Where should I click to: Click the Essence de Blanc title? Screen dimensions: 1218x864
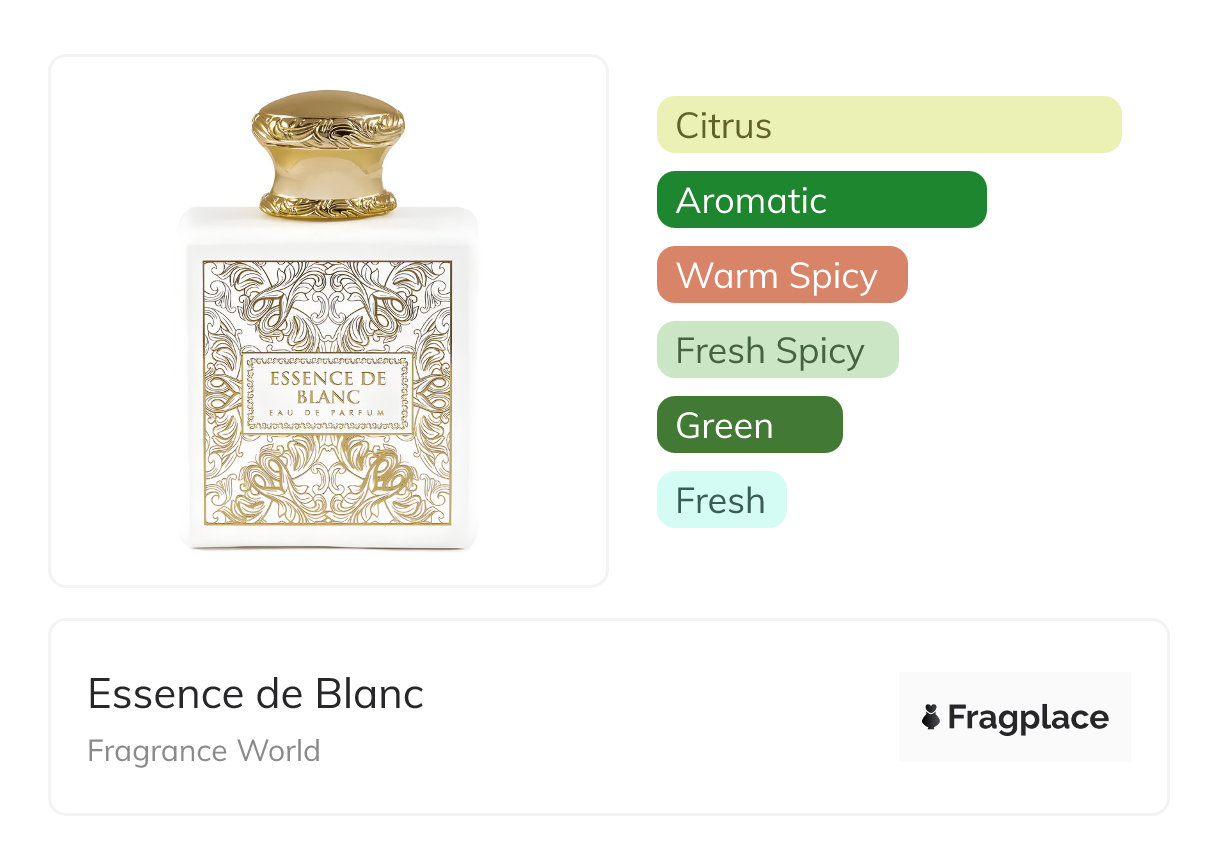click(x=255, y=693)
